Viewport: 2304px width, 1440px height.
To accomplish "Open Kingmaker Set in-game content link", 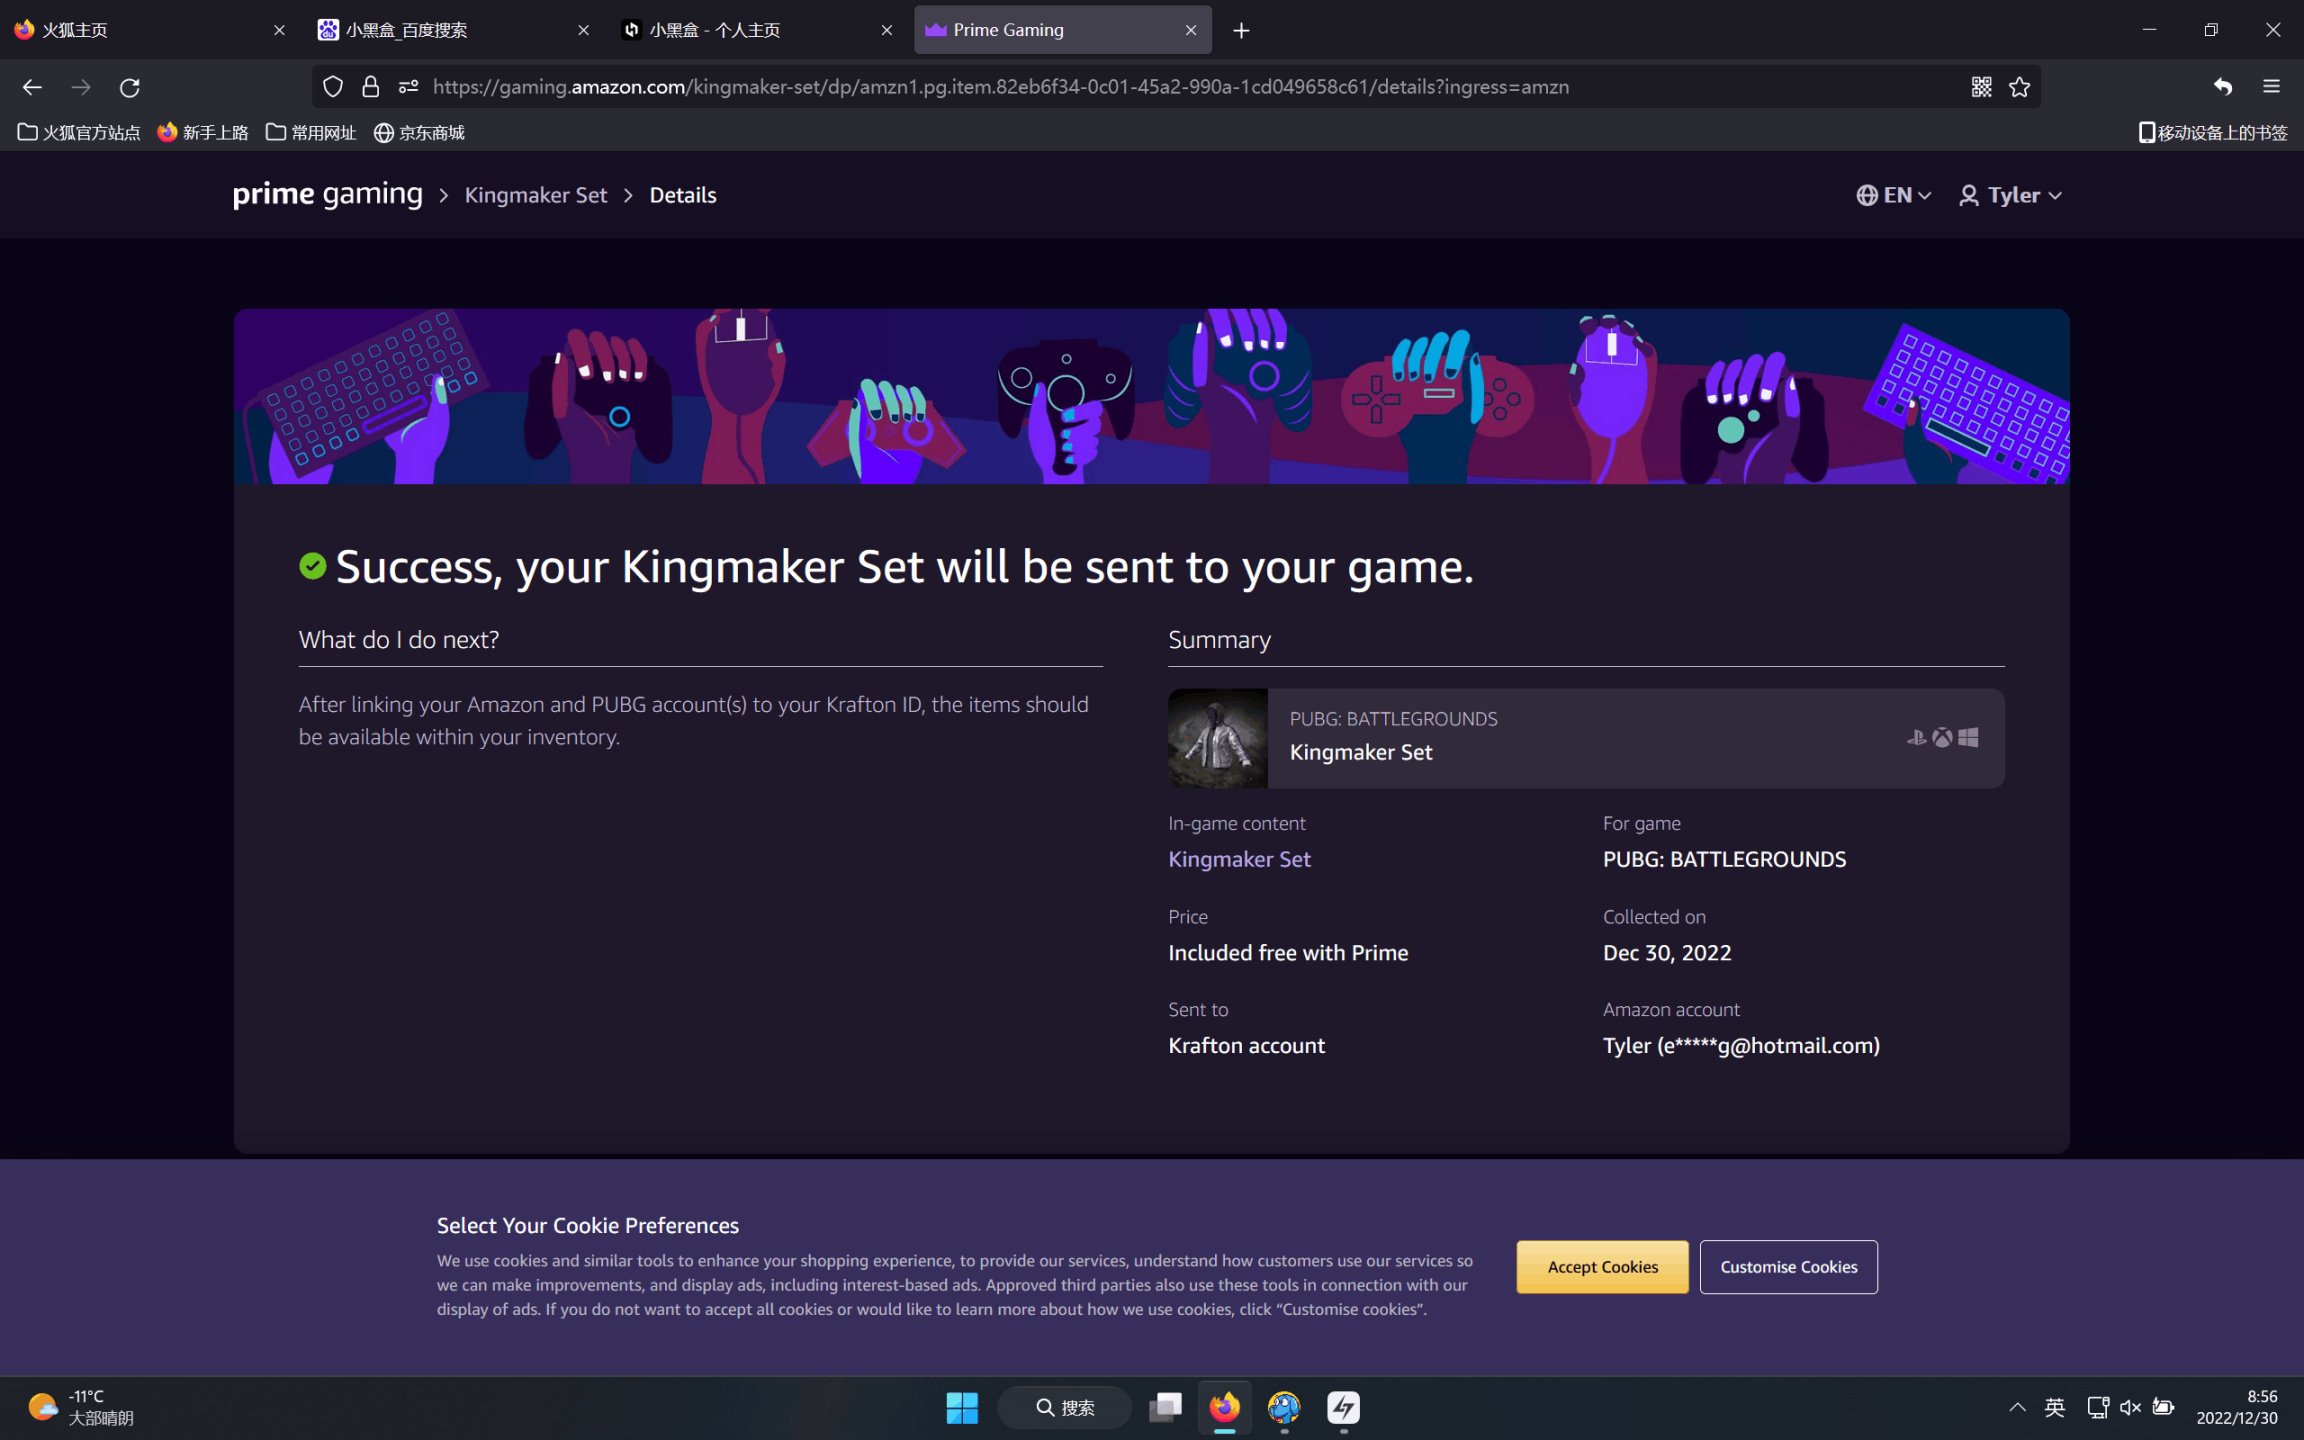I will 1239,859.
